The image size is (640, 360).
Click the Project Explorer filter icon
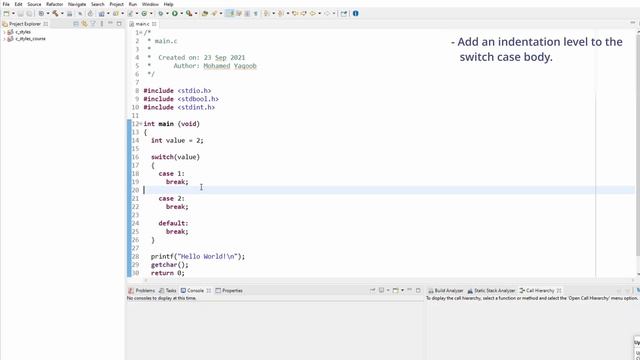click(93, 24)
